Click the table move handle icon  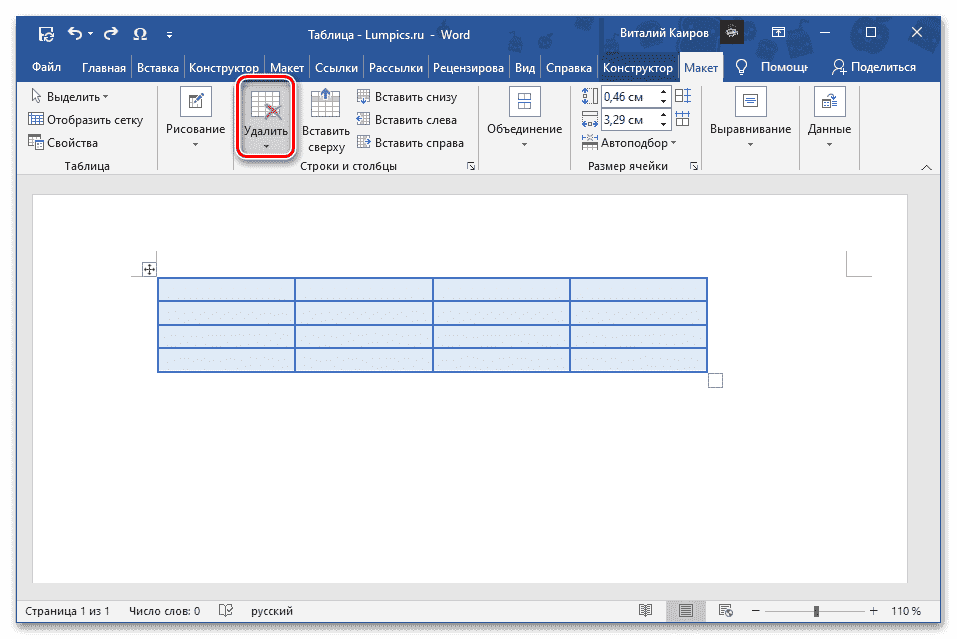point(149,269)
